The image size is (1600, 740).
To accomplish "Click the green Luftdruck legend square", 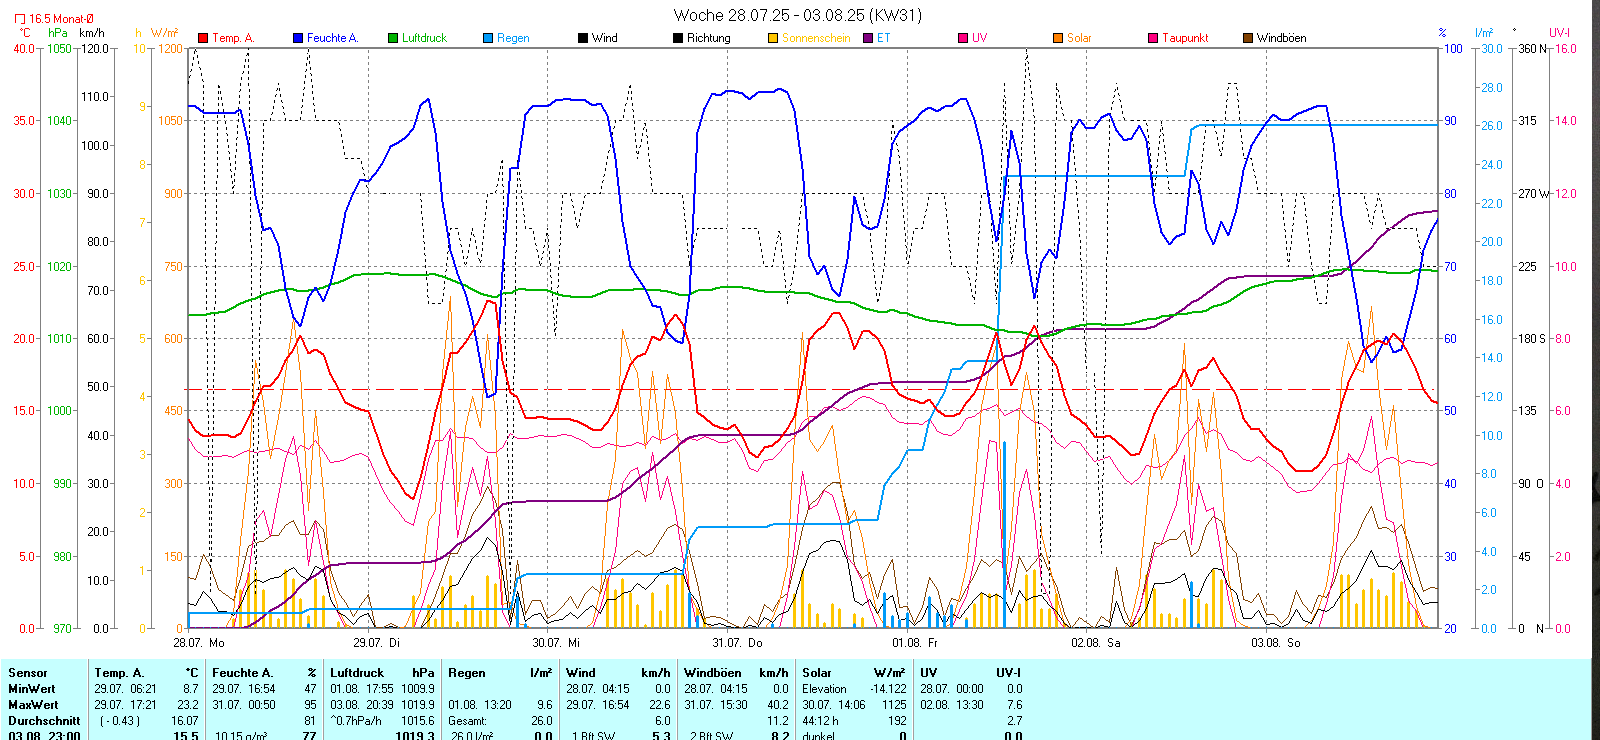I will pos(393,38).
